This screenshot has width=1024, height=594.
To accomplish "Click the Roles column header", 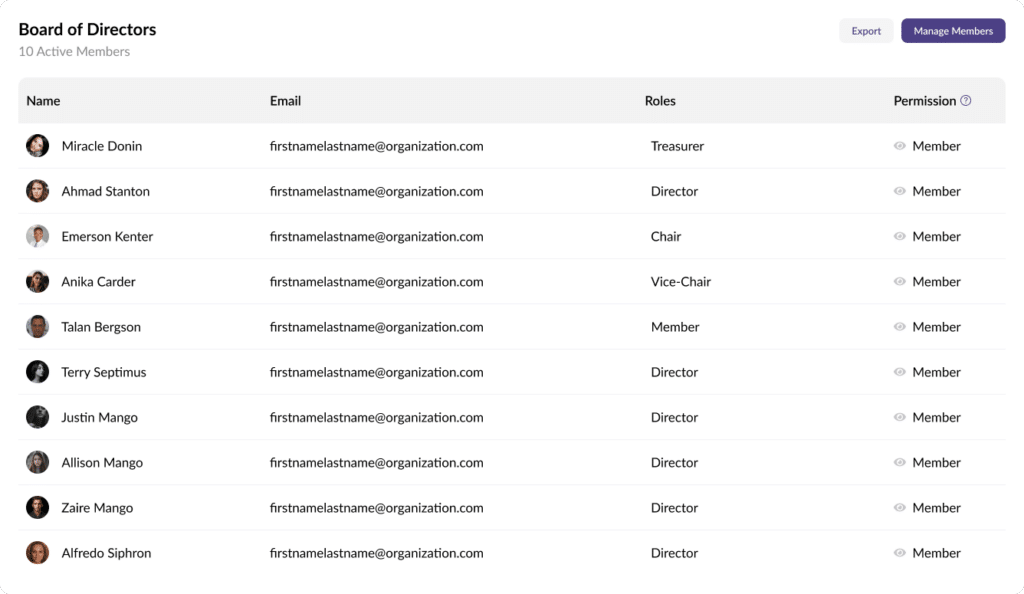I will (x=660, y=101).
